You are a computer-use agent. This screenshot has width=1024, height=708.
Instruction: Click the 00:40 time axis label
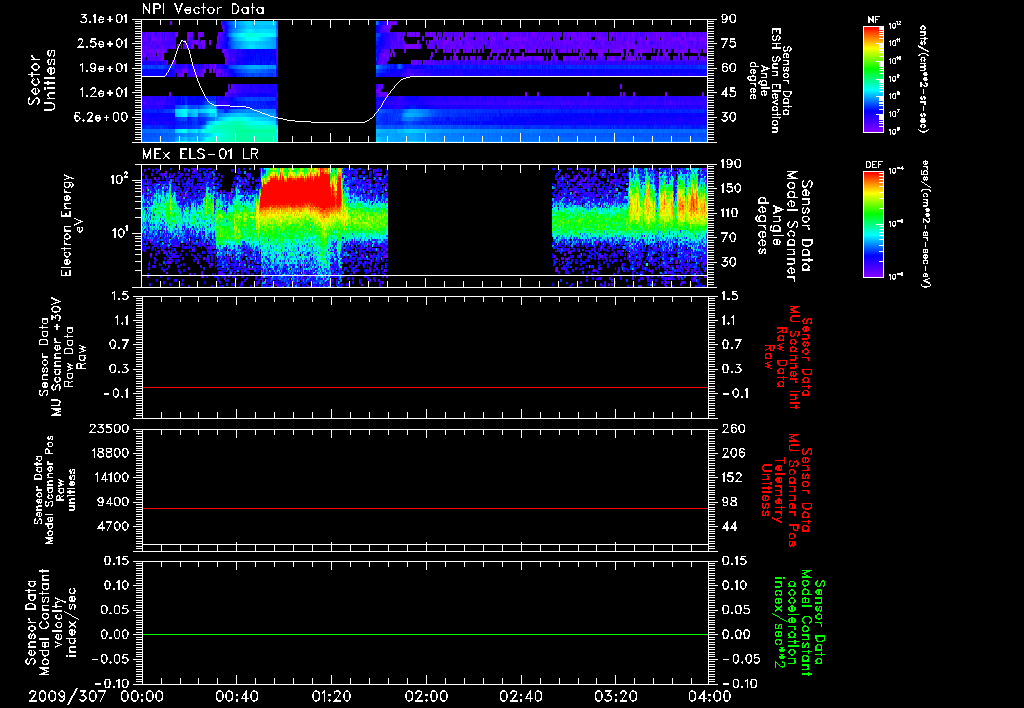(236, 696)
